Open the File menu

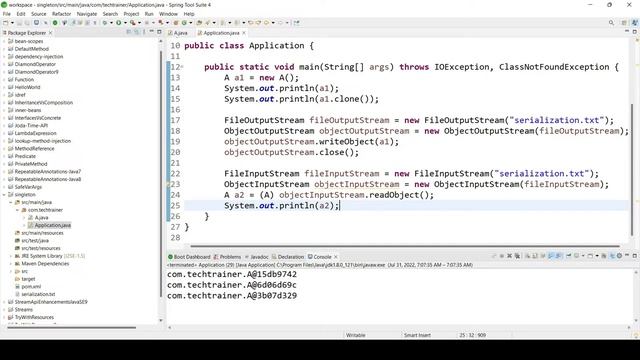7,14
